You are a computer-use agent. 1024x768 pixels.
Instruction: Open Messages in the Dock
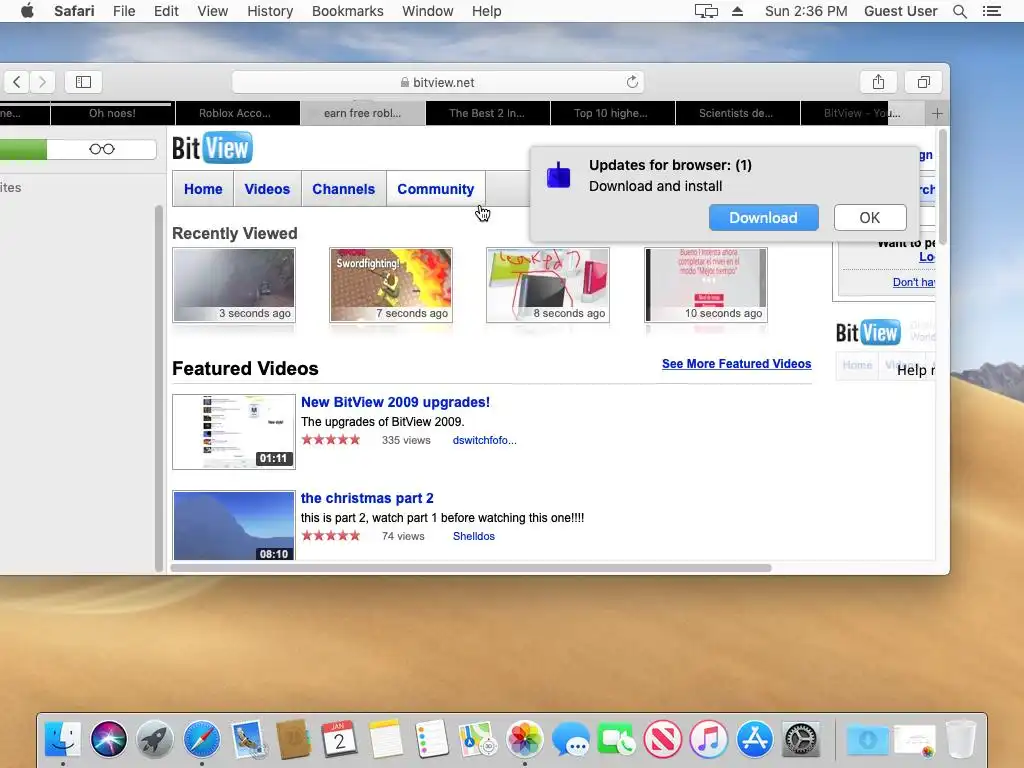point(570,739)
